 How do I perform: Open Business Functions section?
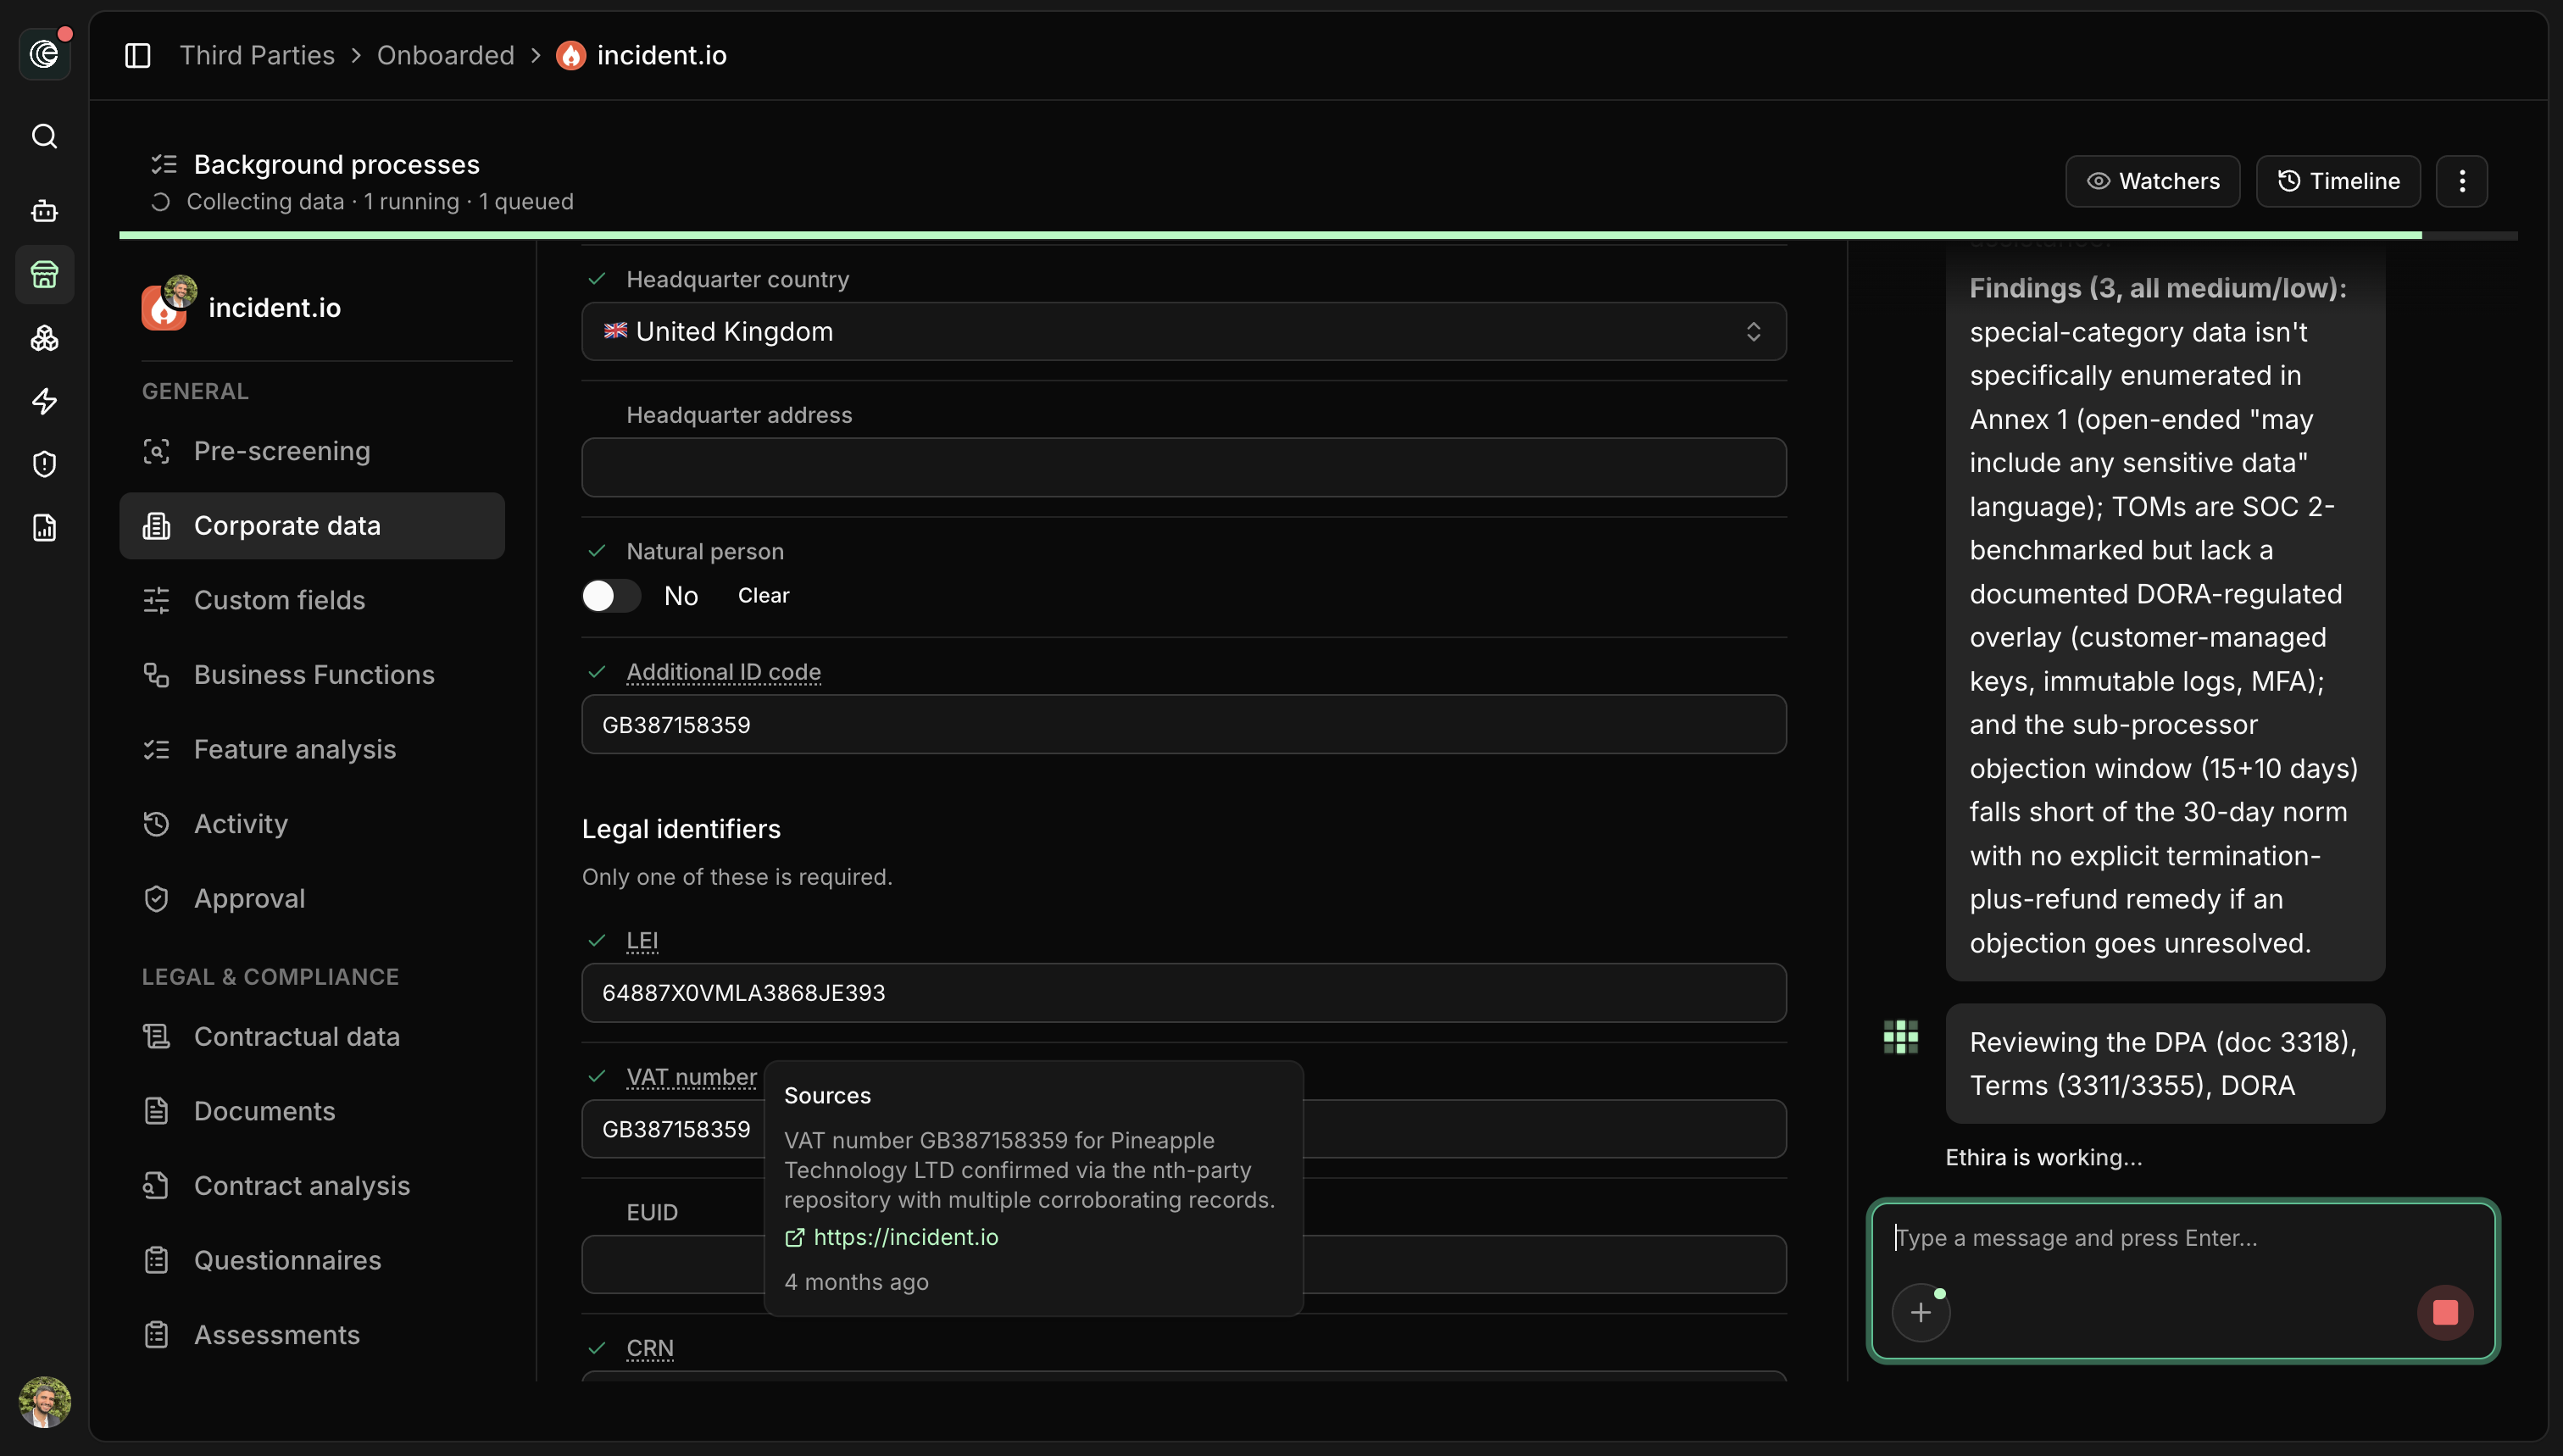tap(311, 675)
